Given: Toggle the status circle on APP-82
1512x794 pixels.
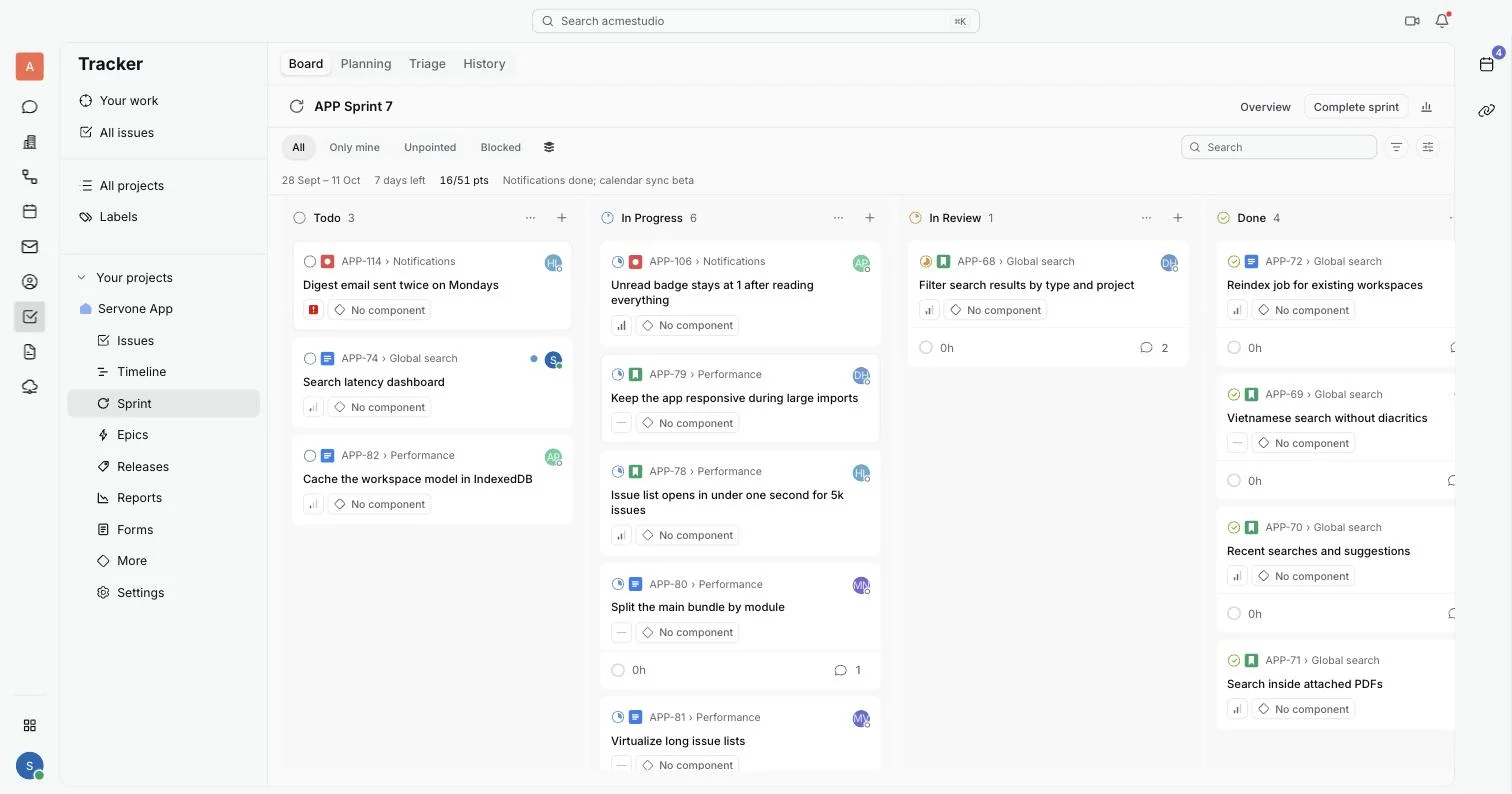Looking at the screenshot, I should 310,456.
